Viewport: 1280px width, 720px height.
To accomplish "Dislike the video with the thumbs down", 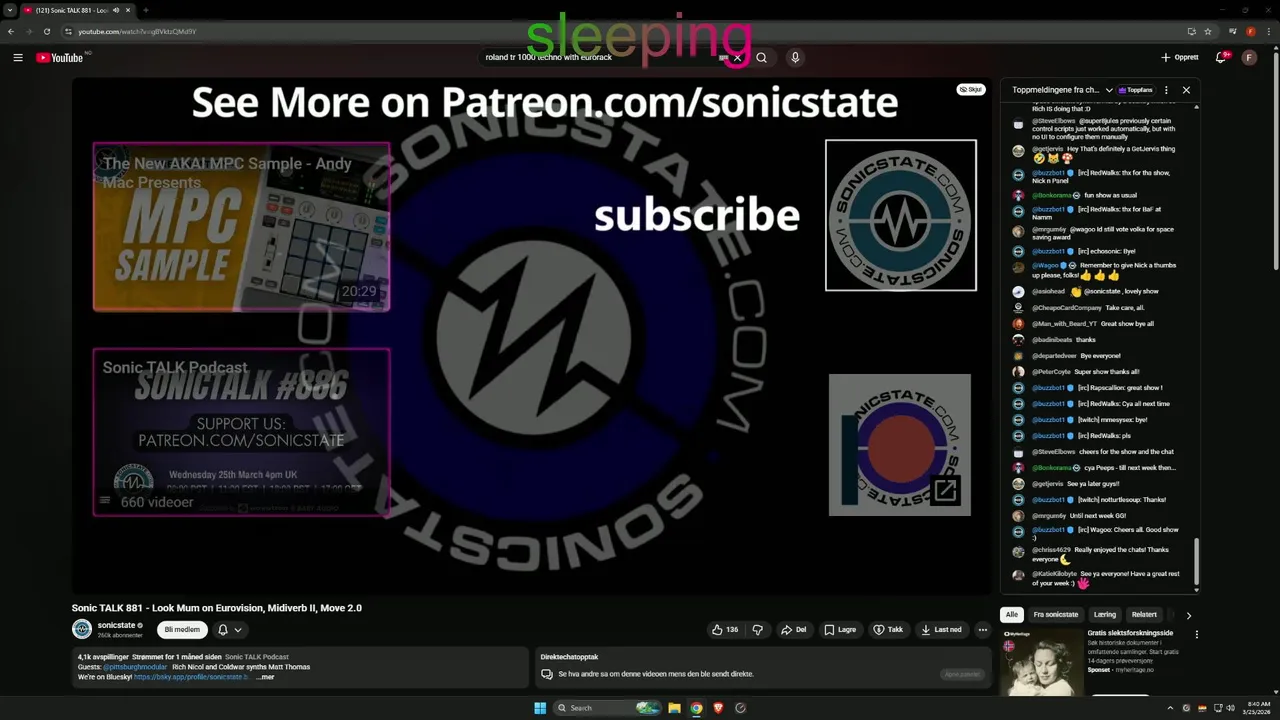I will pos(757,630).
